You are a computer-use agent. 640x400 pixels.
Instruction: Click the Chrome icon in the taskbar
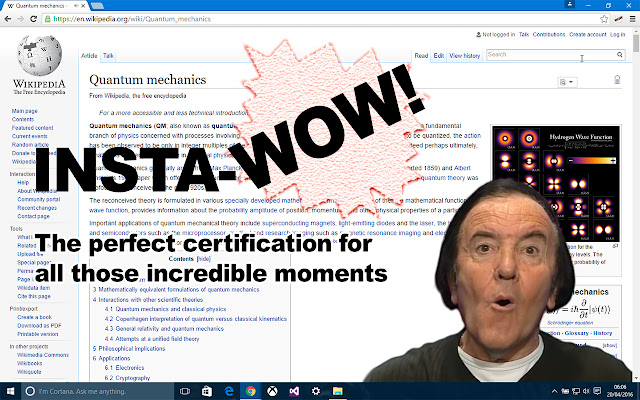(x=251, y=391)
